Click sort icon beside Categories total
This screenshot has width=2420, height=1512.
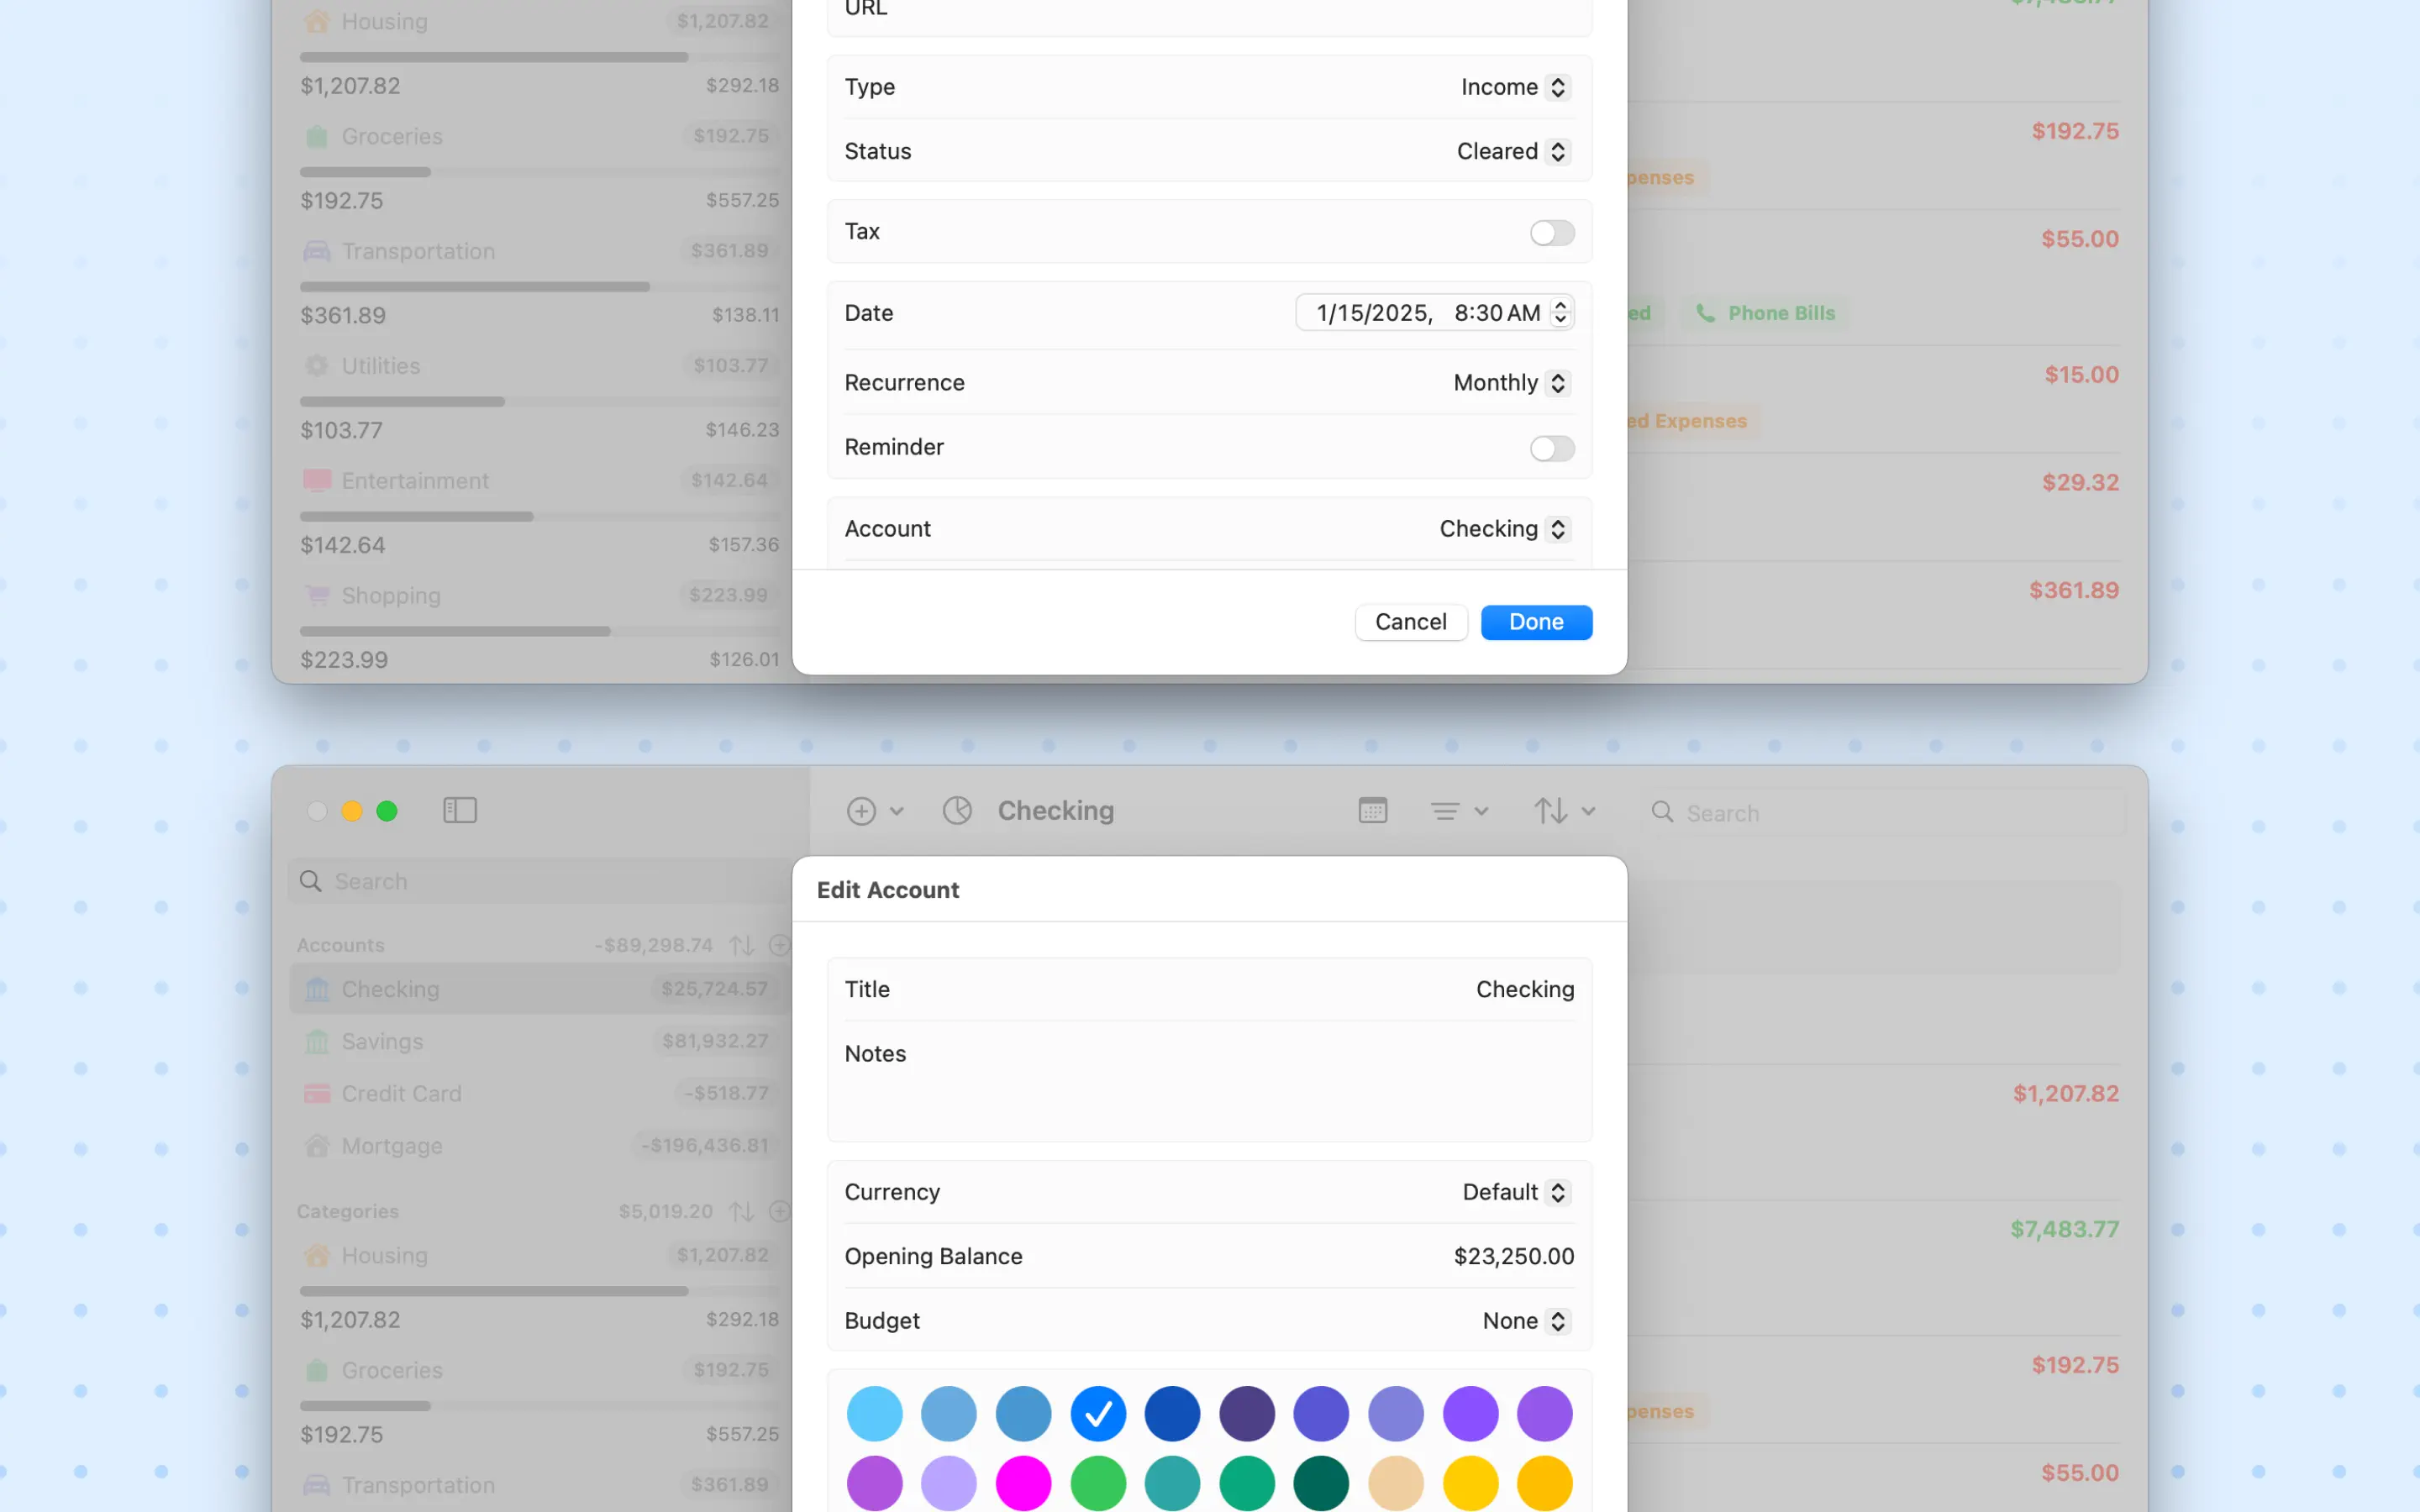tap(741, 1212)
